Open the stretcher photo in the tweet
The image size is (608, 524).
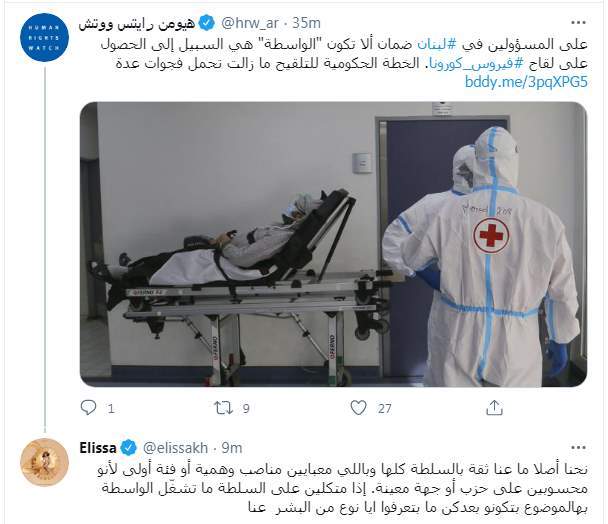[333, 244]
